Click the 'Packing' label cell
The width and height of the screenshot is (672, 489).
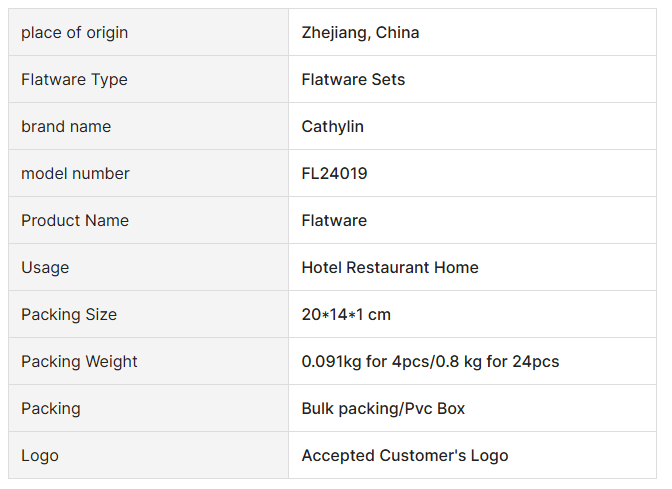51,409
